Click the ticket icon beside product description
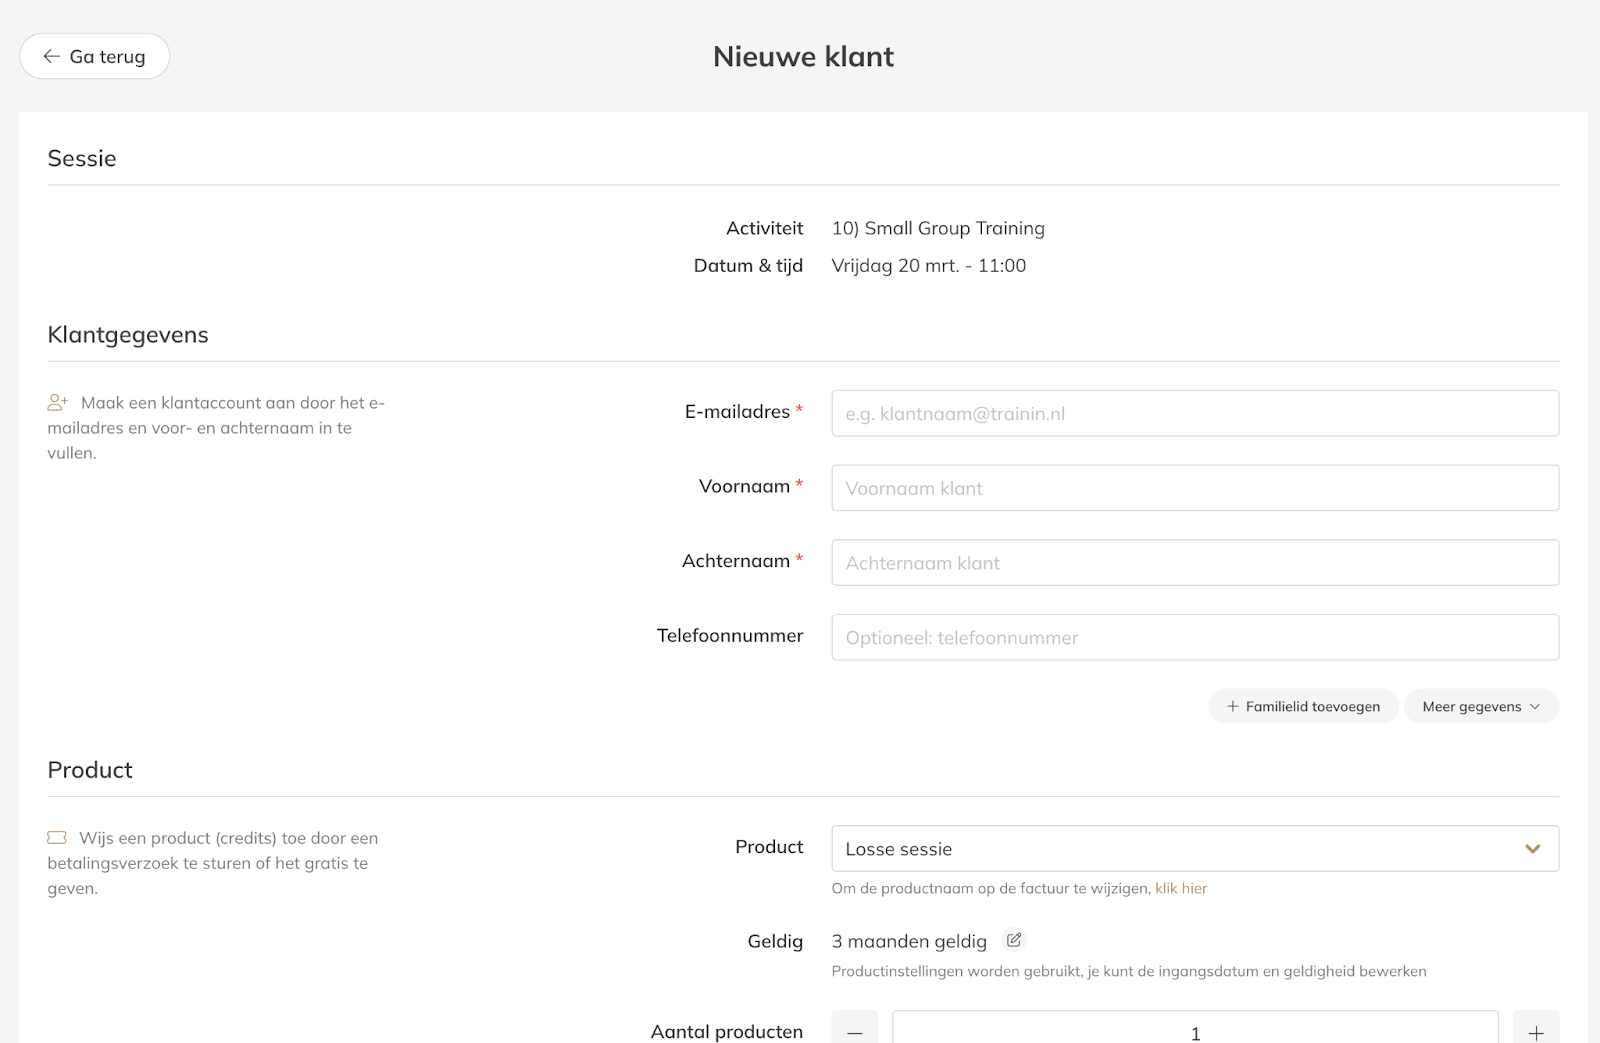The image size is (1600, 1043). [57, 838]
